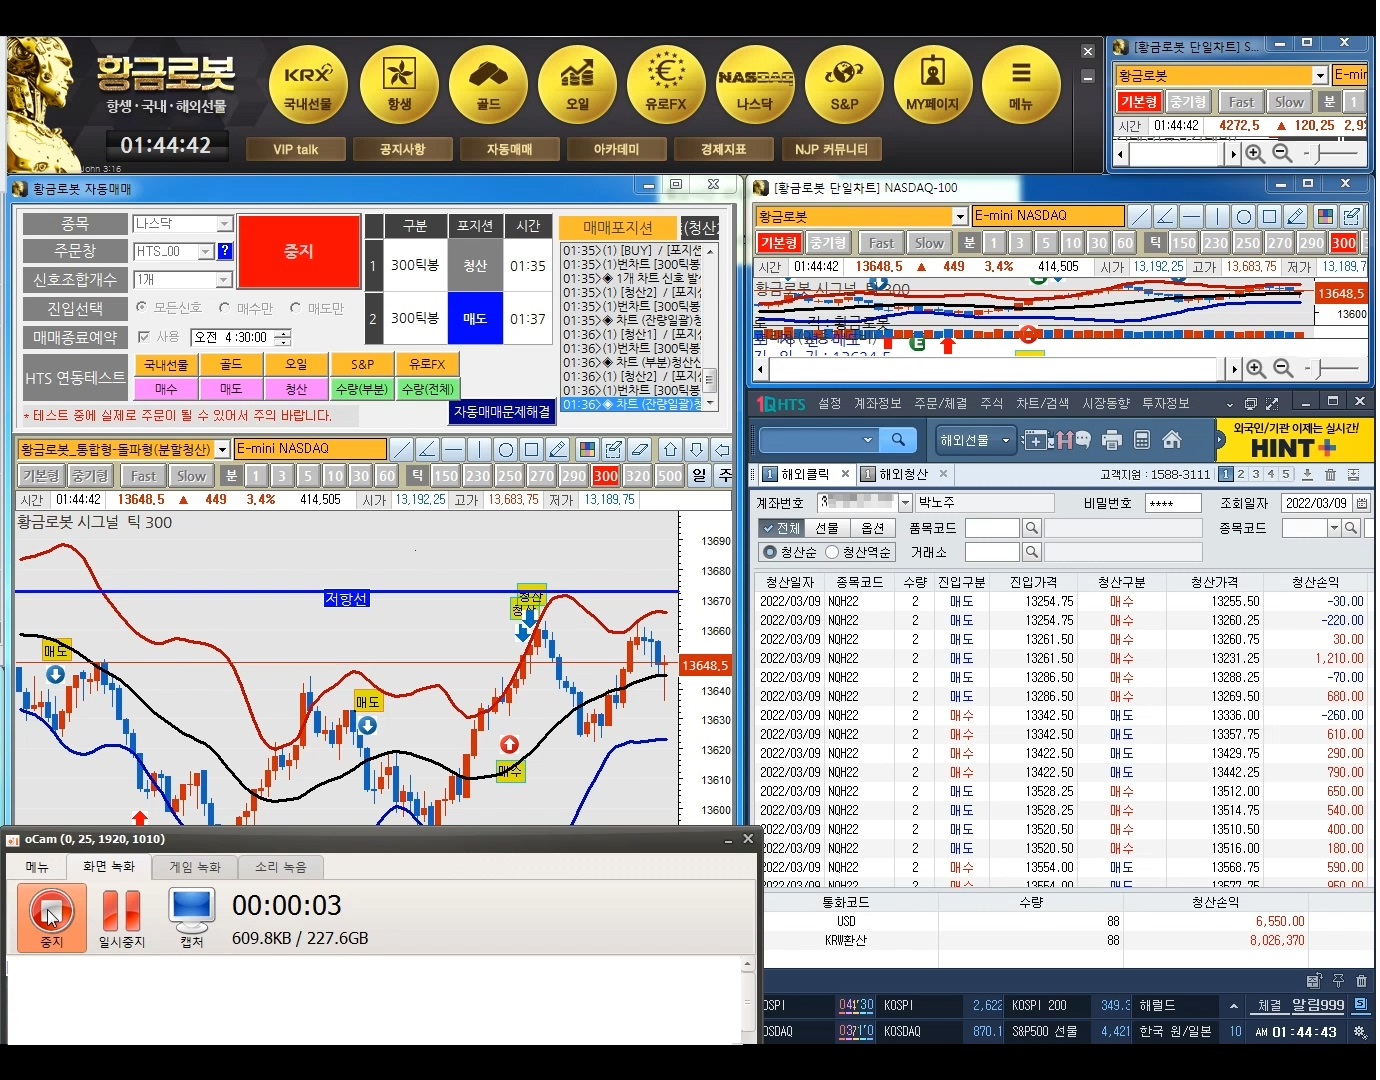Screen dimensions: 1380x1080
Task: Click zoom-out magnifier in NASDAQ-100 chart window
Action: coord(1284,369)
